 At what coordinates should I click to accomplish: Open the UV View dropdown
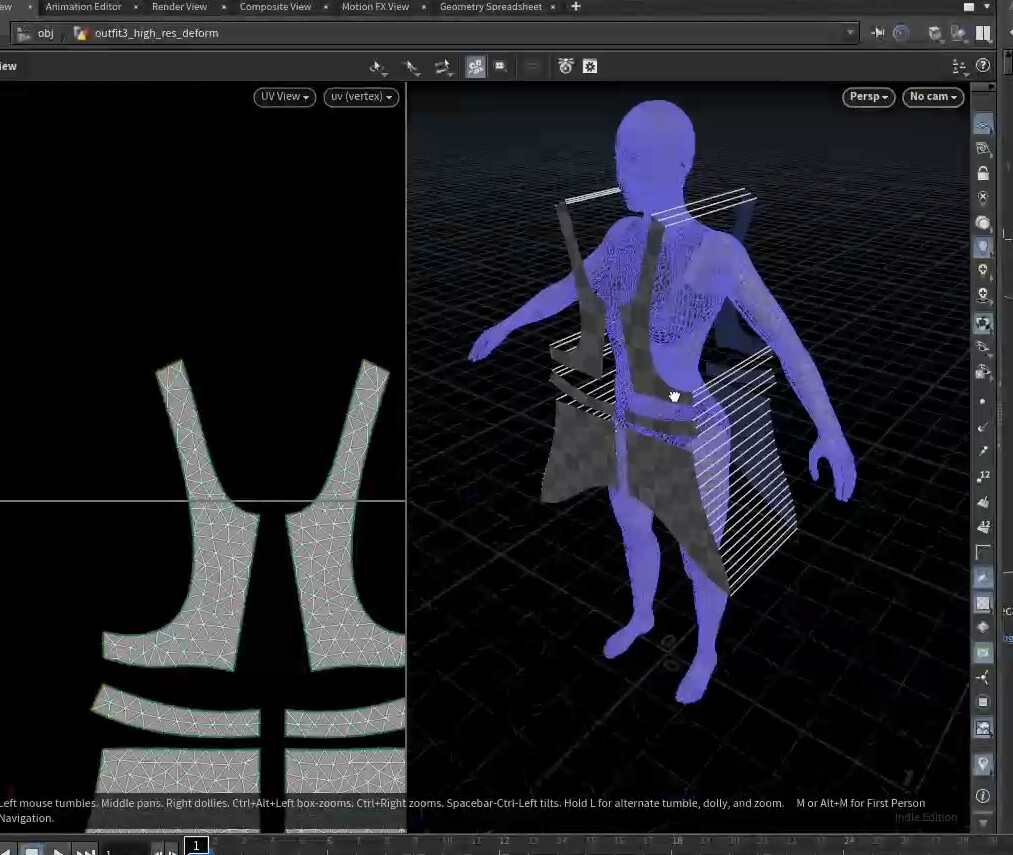pos(284,96)
